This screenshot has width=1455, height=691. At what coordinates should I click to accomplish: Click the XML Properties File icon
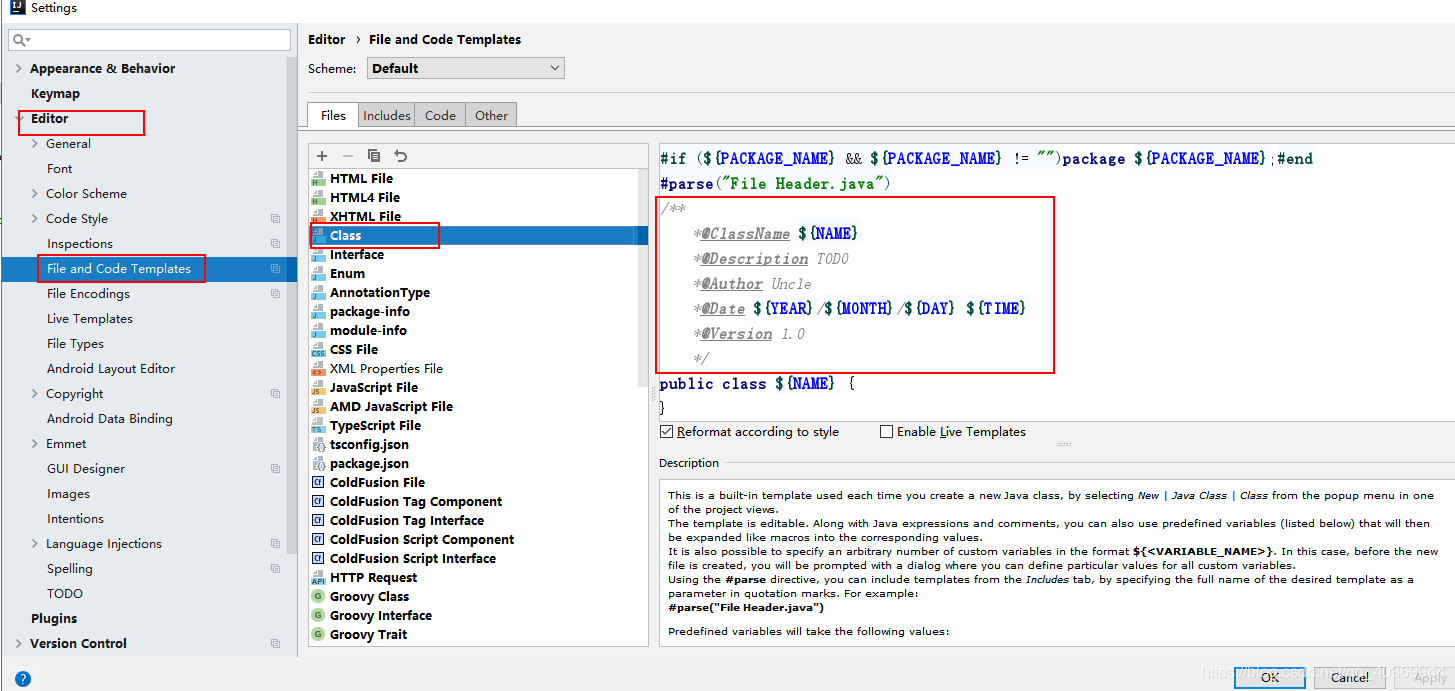pos(318,369)
